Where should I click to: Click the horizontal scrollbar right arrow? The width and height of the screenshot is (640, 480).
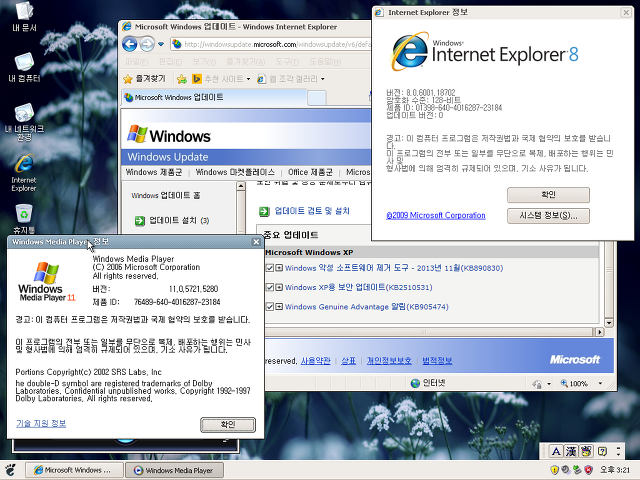coord(599,332)
